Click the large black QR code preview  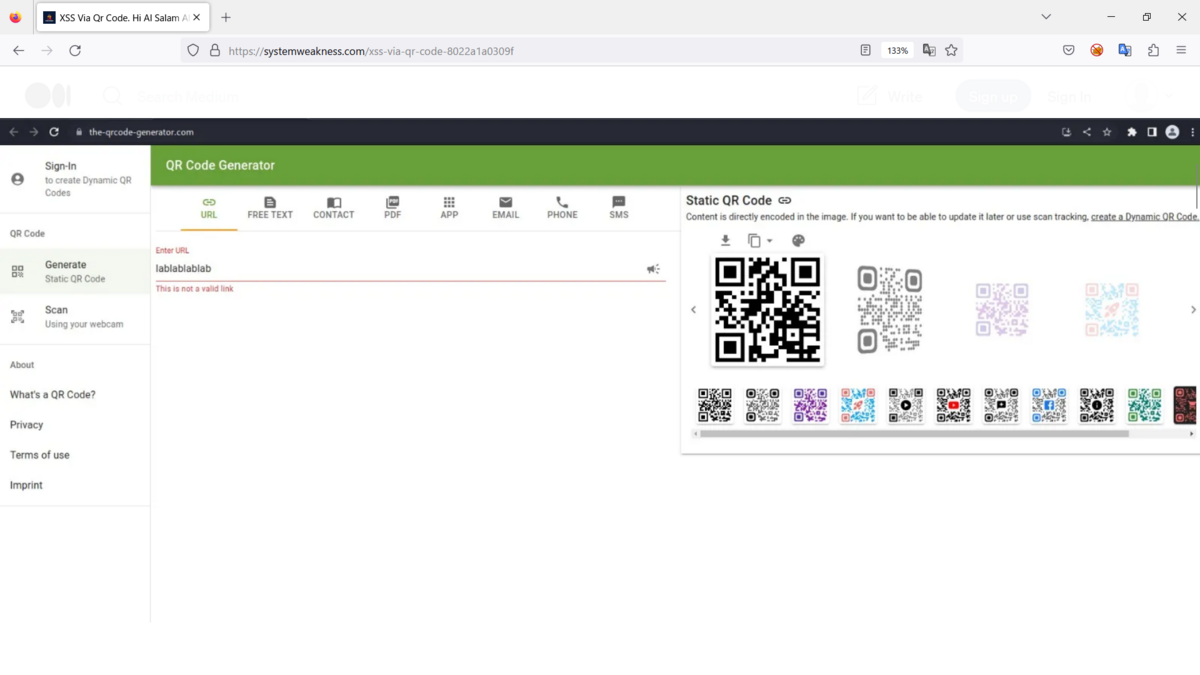(767, 310)
